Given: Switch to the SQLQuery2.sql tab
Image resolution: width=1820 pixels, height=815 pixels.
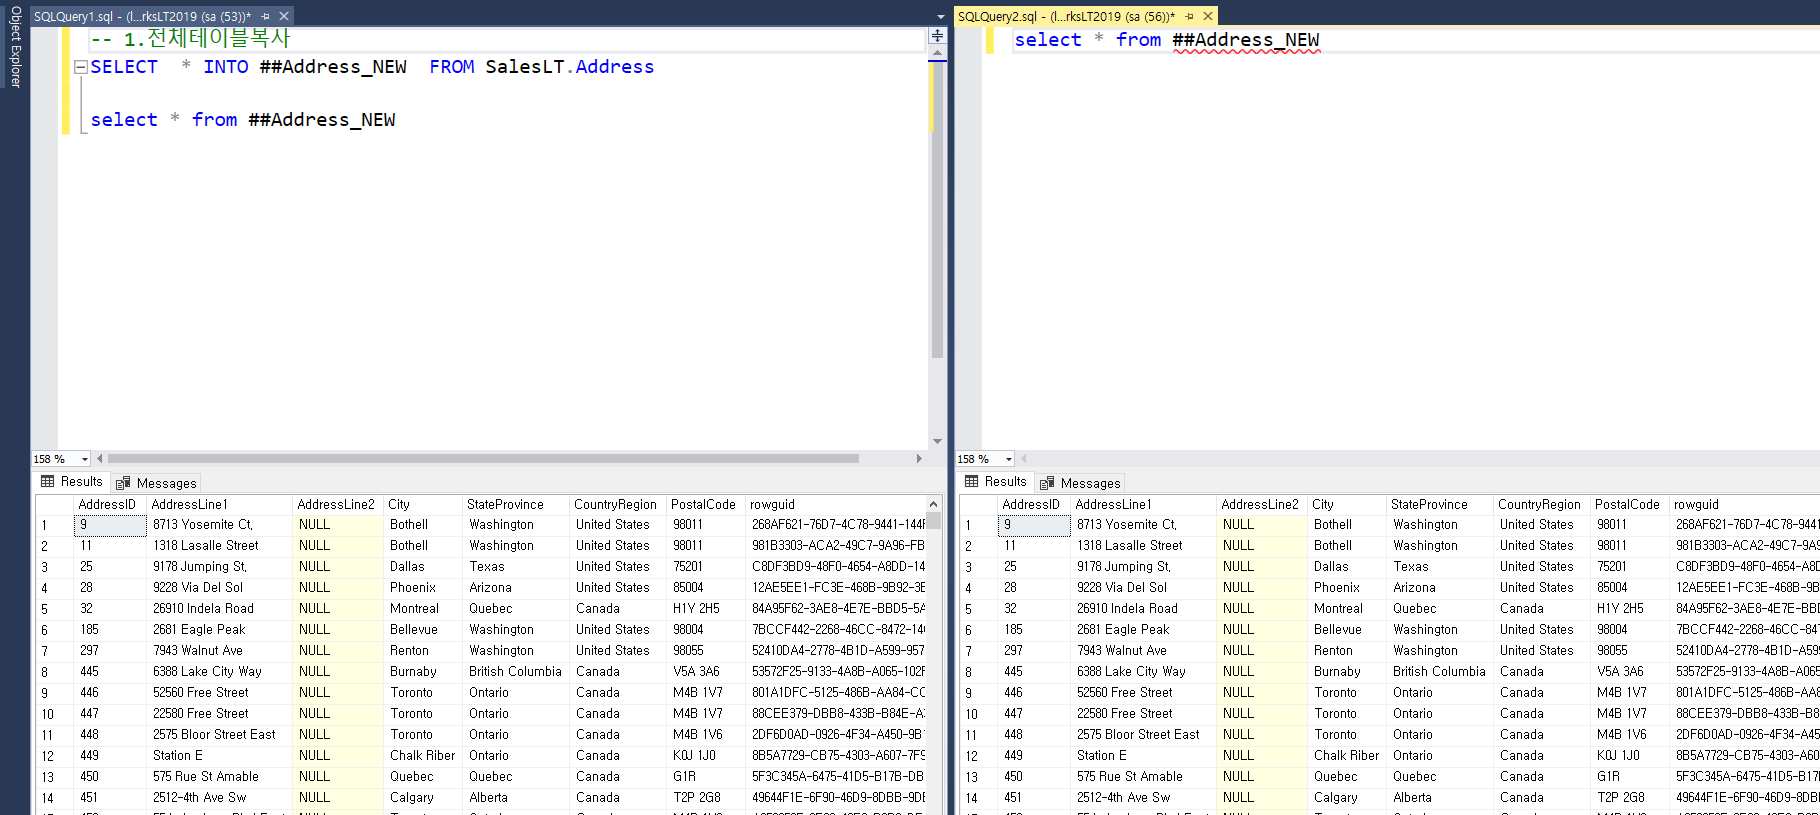Looking at the screenshot, I should point(1066,16).
